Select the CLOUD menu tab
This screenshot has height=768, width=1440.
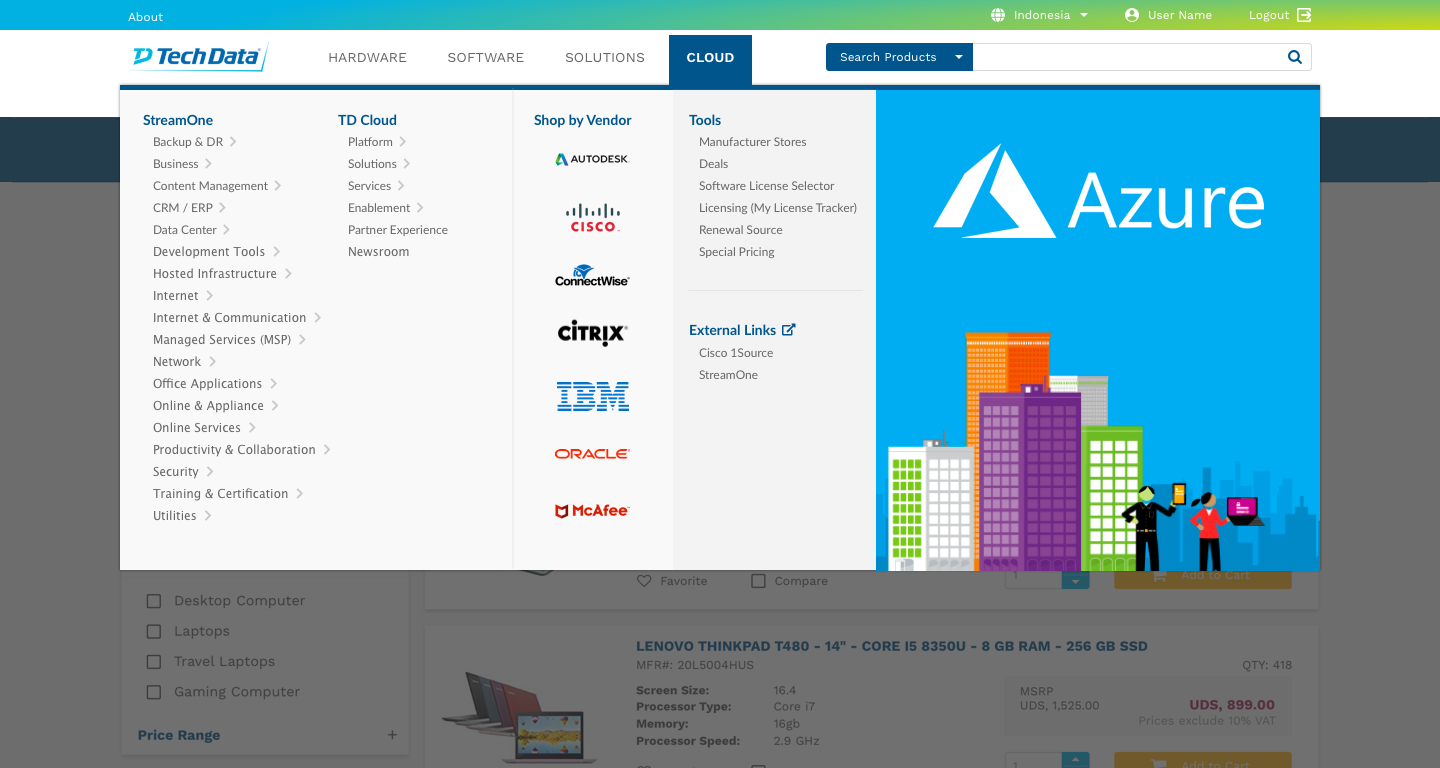coord(710,58)
